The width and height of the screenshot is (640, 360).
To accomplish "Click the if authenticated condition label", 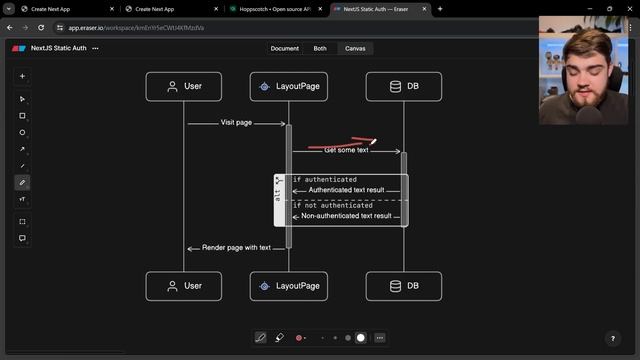I will point(325,180).
